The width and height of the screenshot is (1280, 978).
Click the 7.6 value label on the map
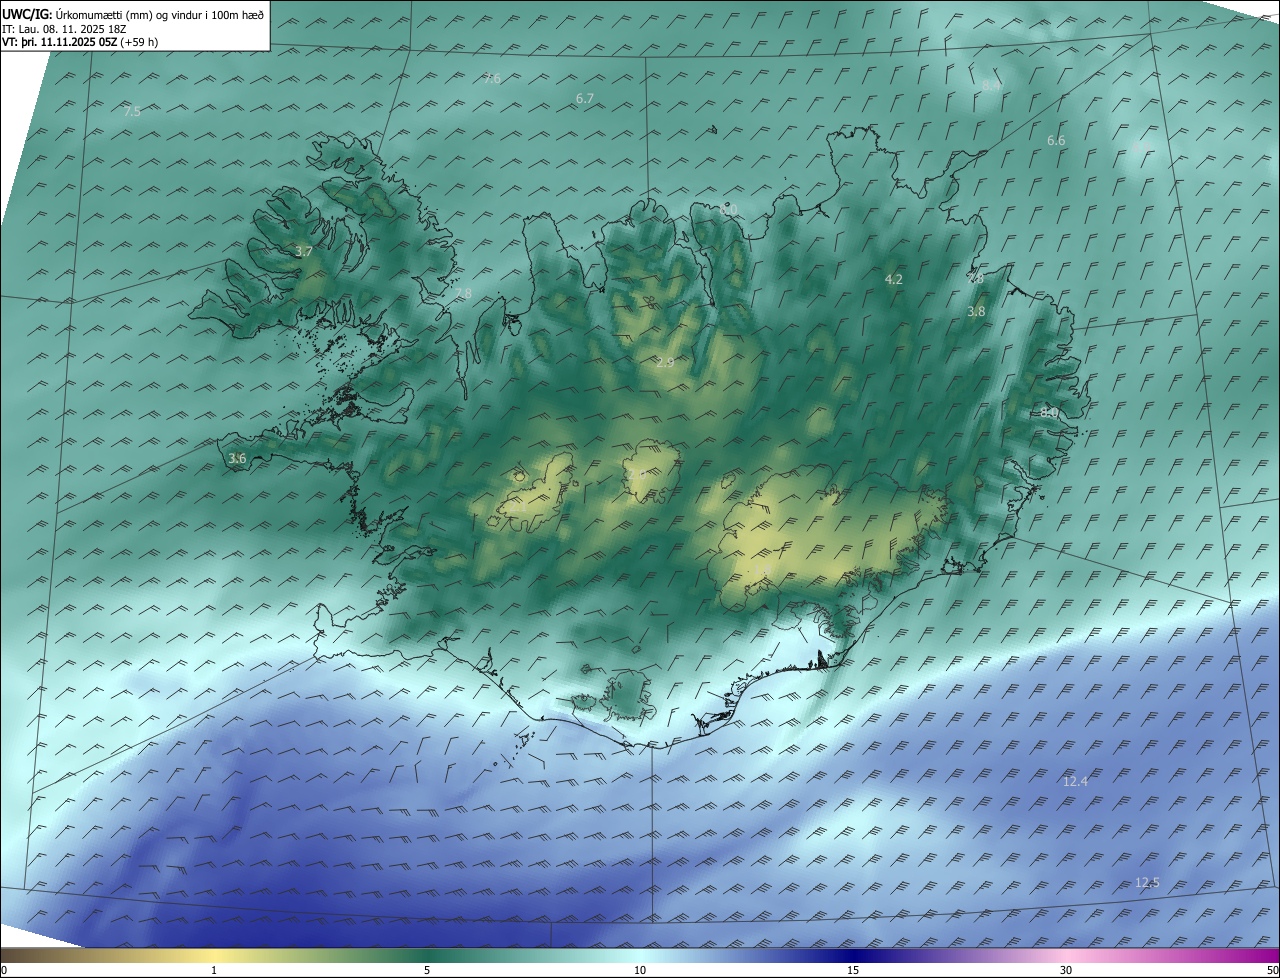coord(492,79)
